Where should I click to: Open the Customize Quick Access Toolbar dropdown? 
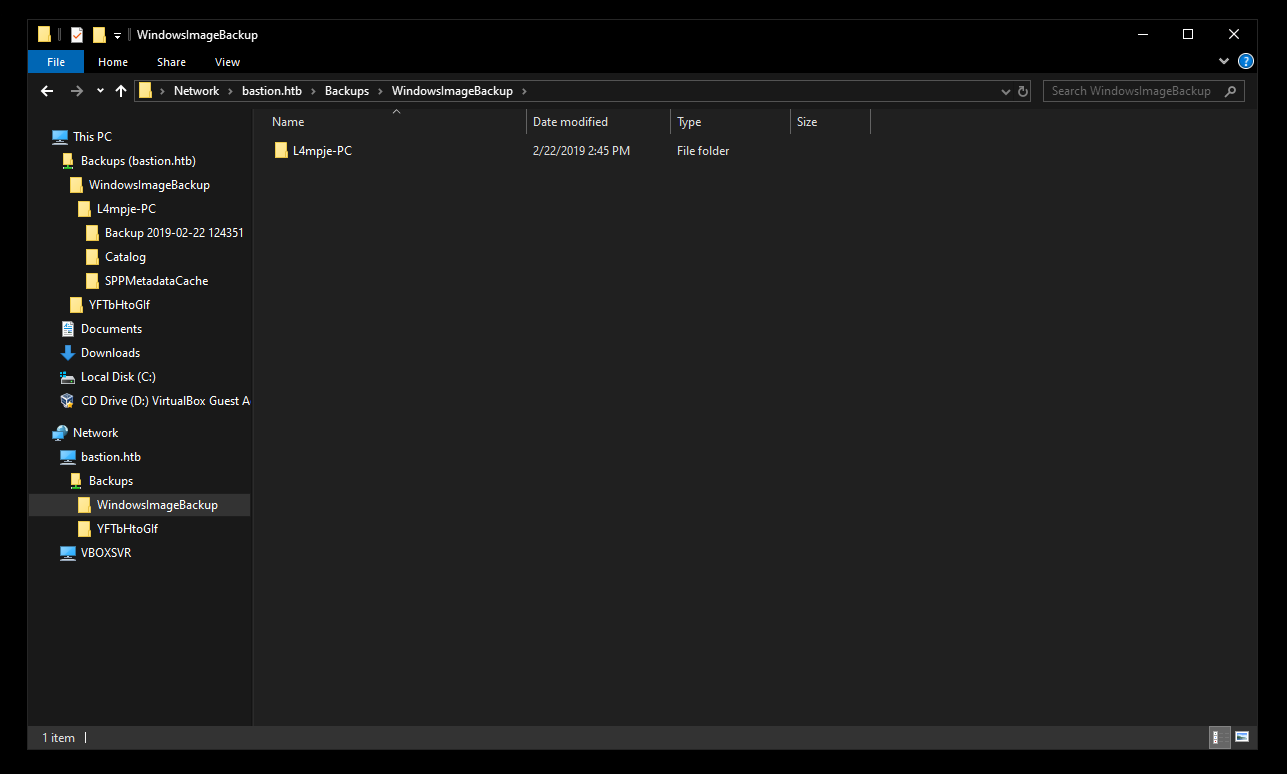[117, 35]
